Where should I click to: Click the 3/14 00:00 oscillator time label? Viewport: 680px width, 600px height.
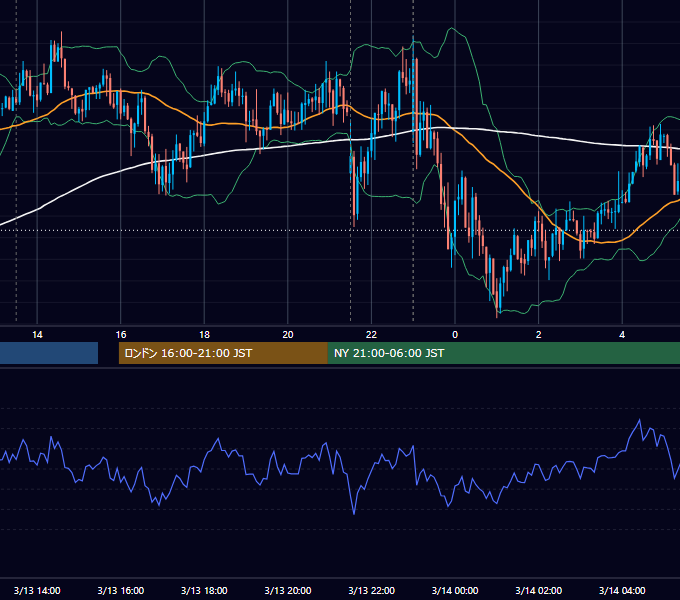click(455, 590)
